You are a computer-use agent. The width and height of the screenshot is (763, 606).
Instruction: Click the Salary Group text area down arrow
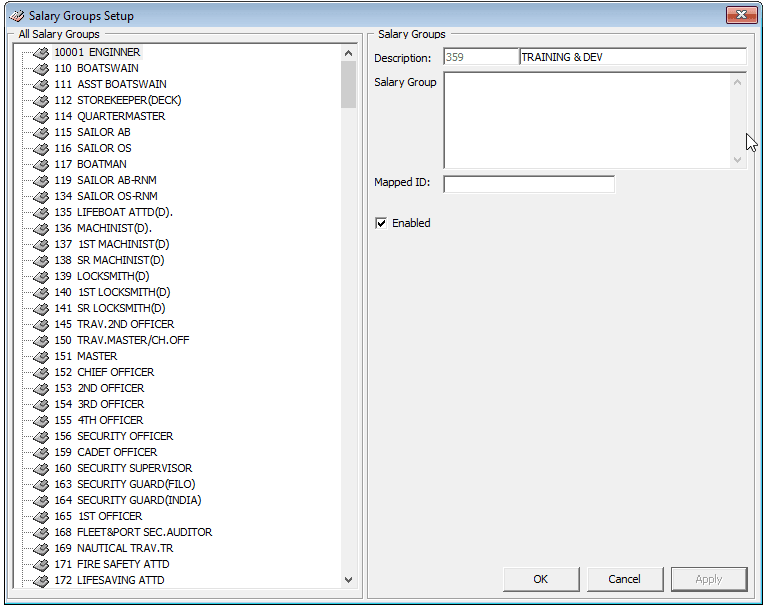click(737, 160)
